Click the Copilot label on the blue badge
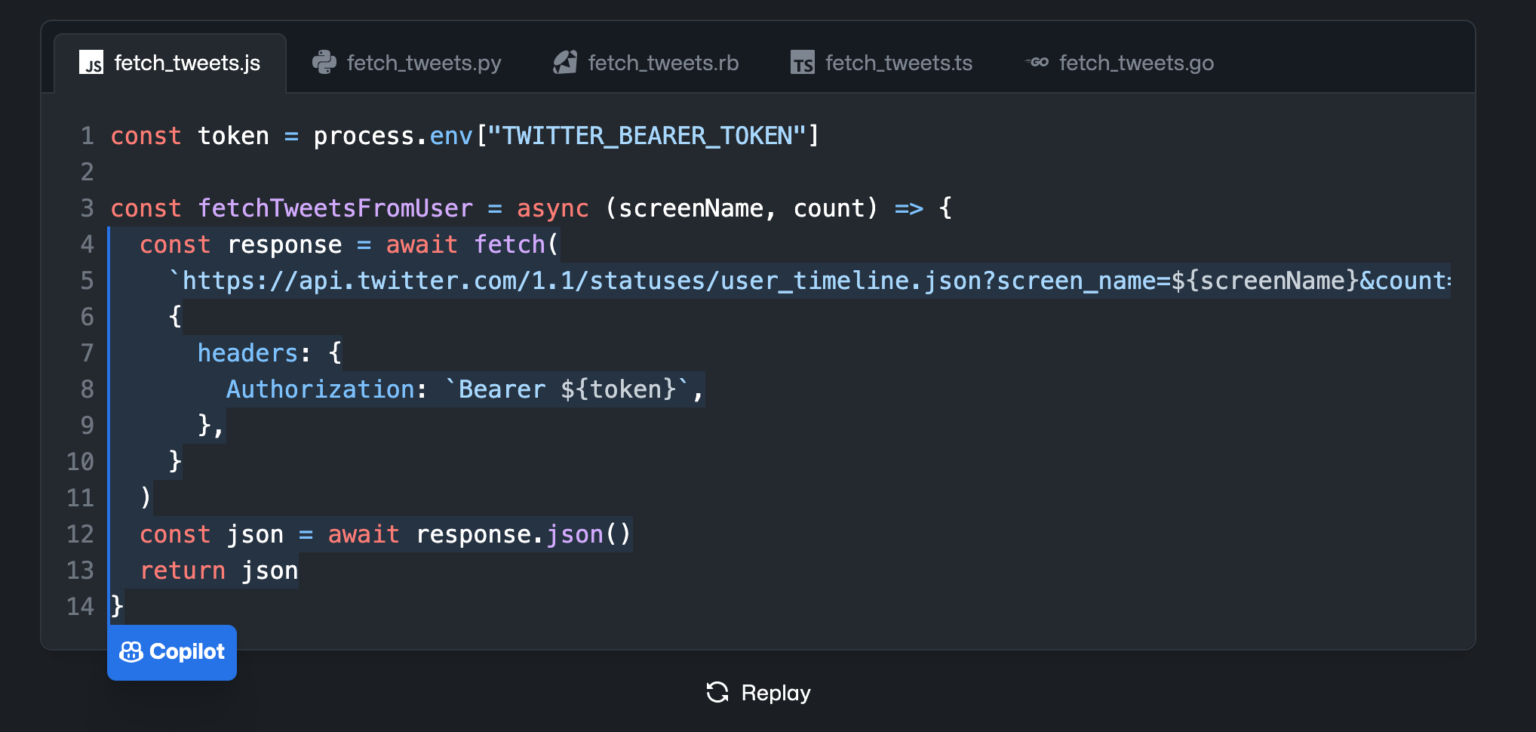Viewport: 1536px width, 732px height. coord(187,652)
